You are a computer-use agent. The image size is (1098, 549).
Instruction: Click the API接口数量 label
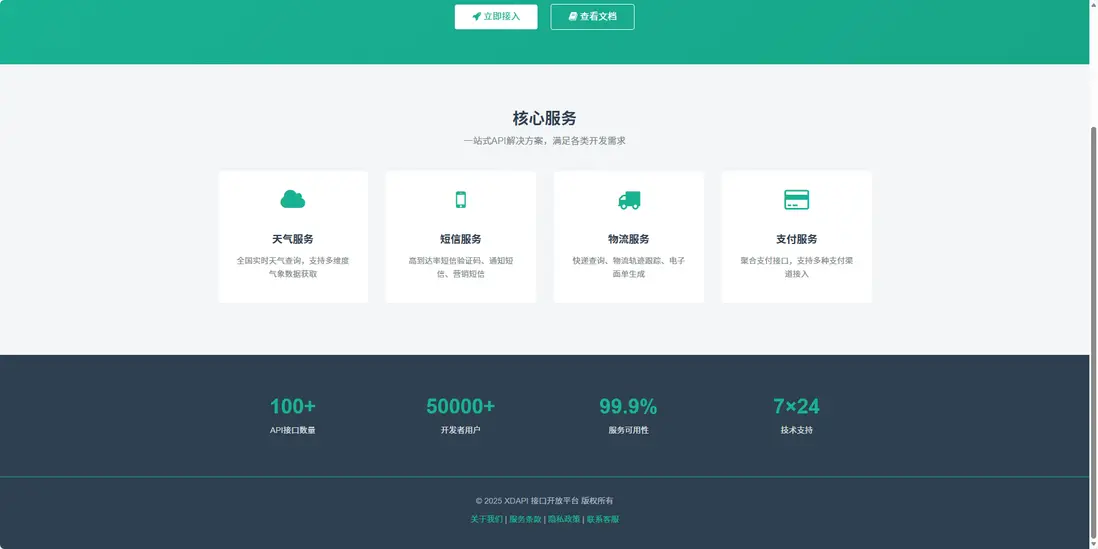[x=293, y=430]
